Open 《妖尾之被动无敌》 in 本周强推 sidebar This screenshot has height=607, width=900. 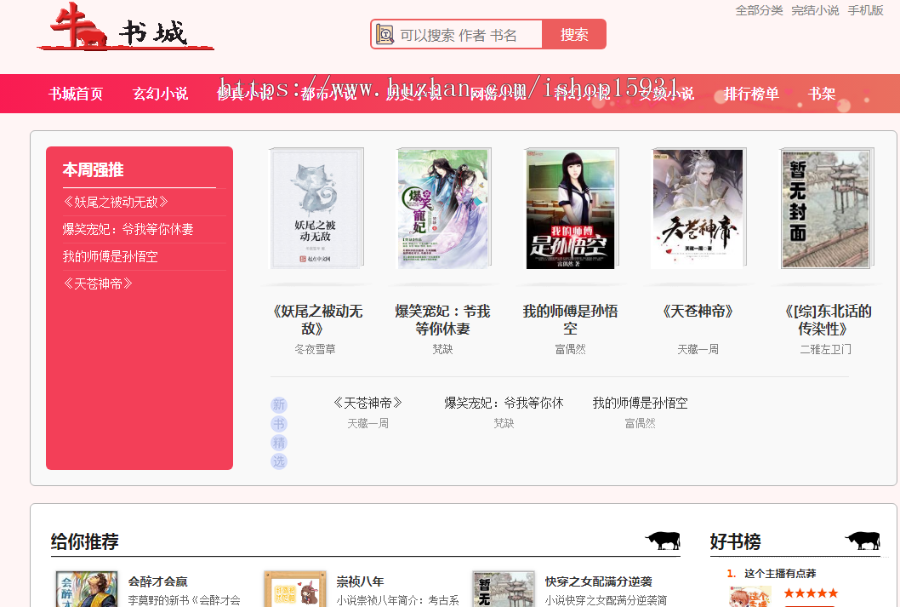(x=113, y=200)
